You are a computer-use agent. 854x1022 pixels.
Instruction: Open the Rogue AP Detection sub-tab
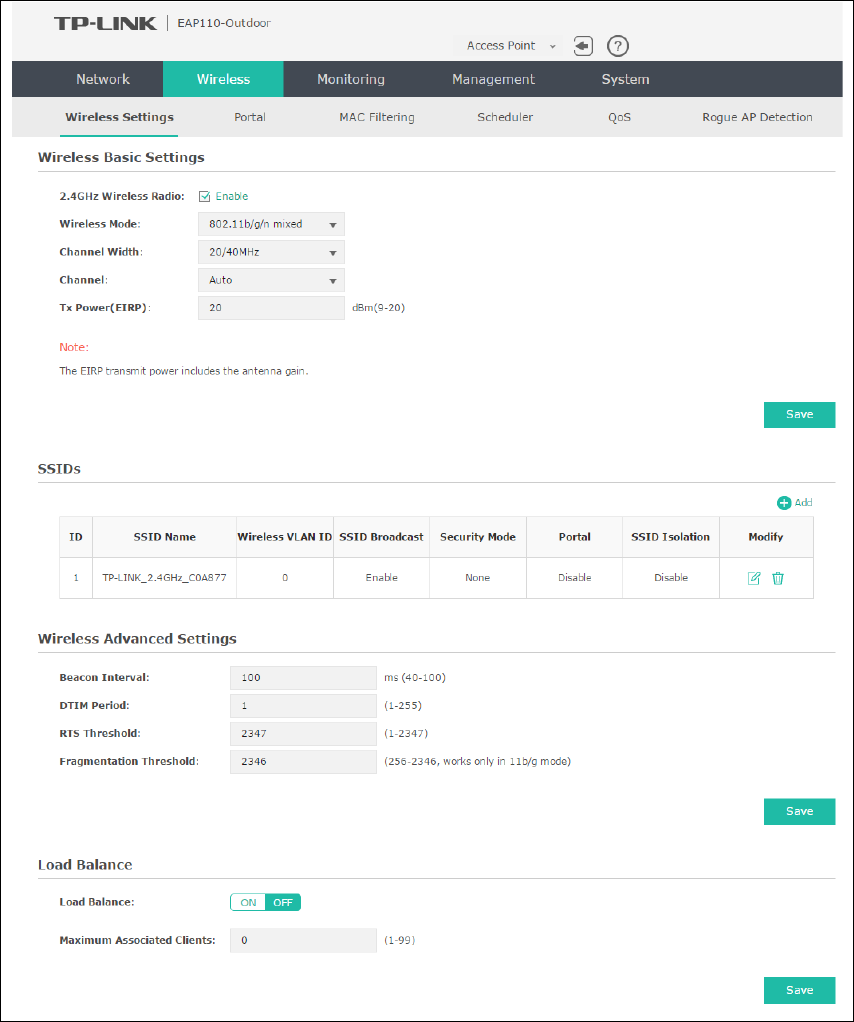click(757, 117)
